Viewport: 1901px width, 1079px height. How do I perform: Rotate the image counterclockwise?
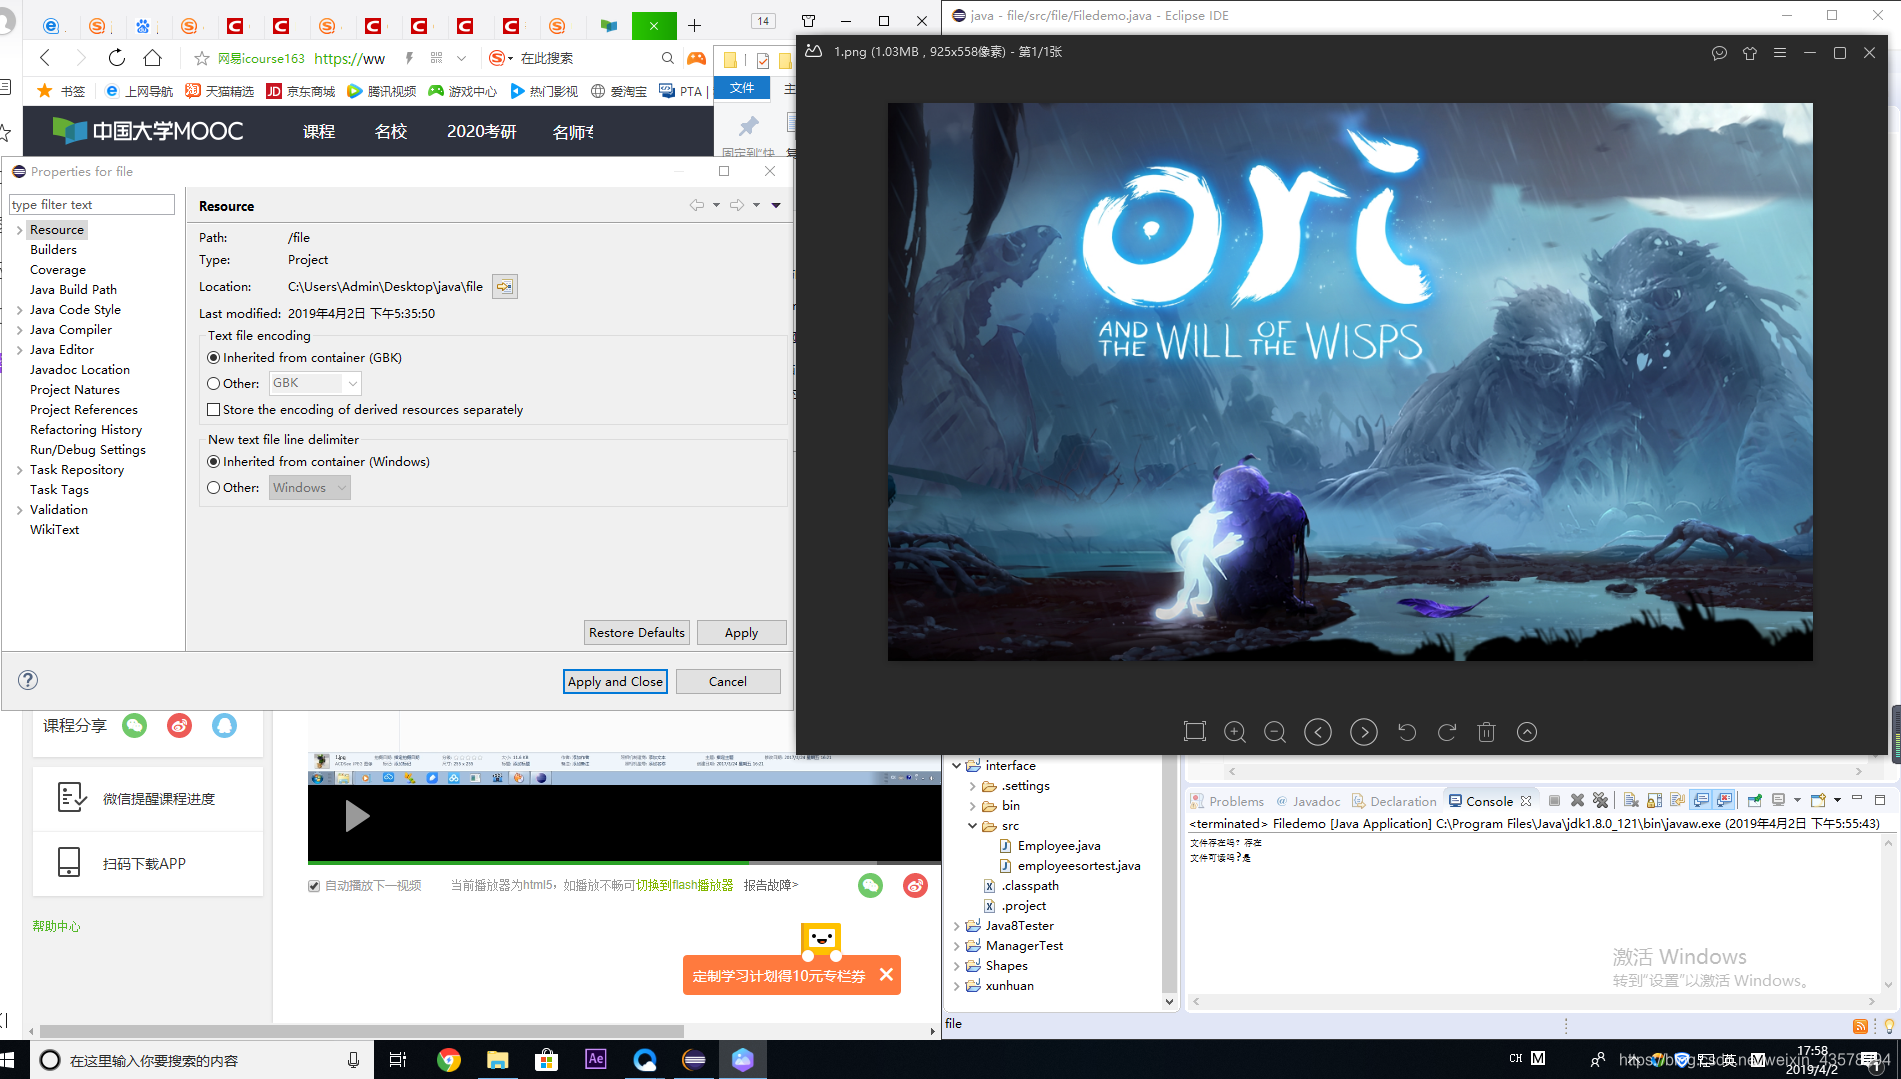(1407, 732)
